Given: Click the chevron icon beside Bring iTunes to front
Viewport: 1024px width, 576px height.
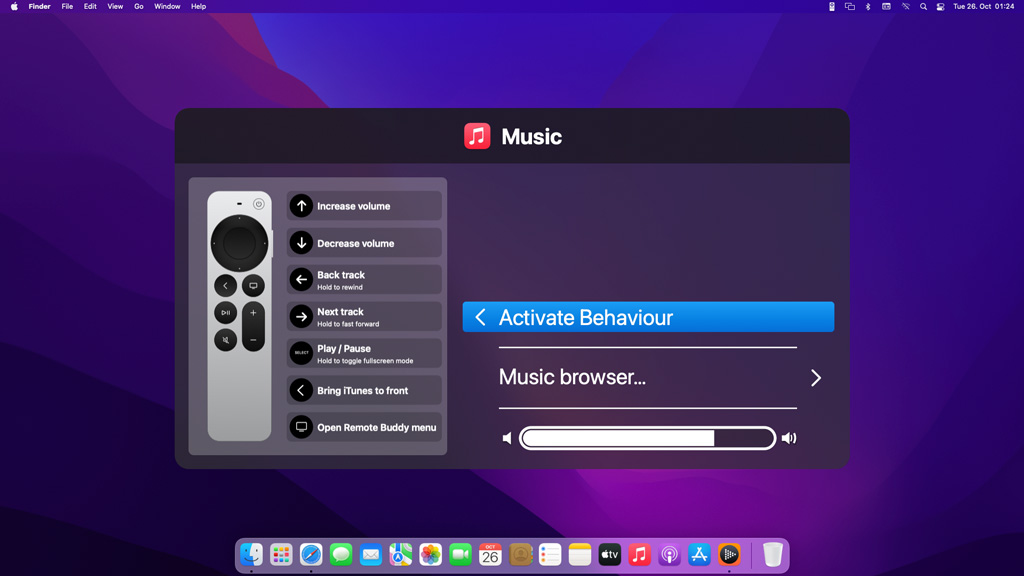Looking at the screenshot, I should [301, 391].
